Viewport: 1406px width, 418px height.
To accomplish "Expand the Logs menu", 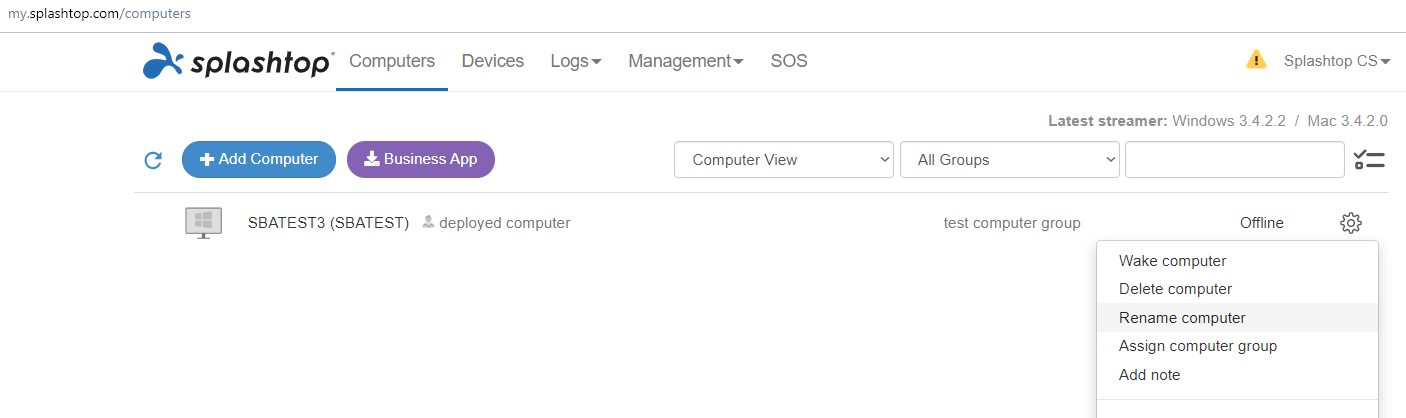I will pyautogui.click(x=576, y=61).
